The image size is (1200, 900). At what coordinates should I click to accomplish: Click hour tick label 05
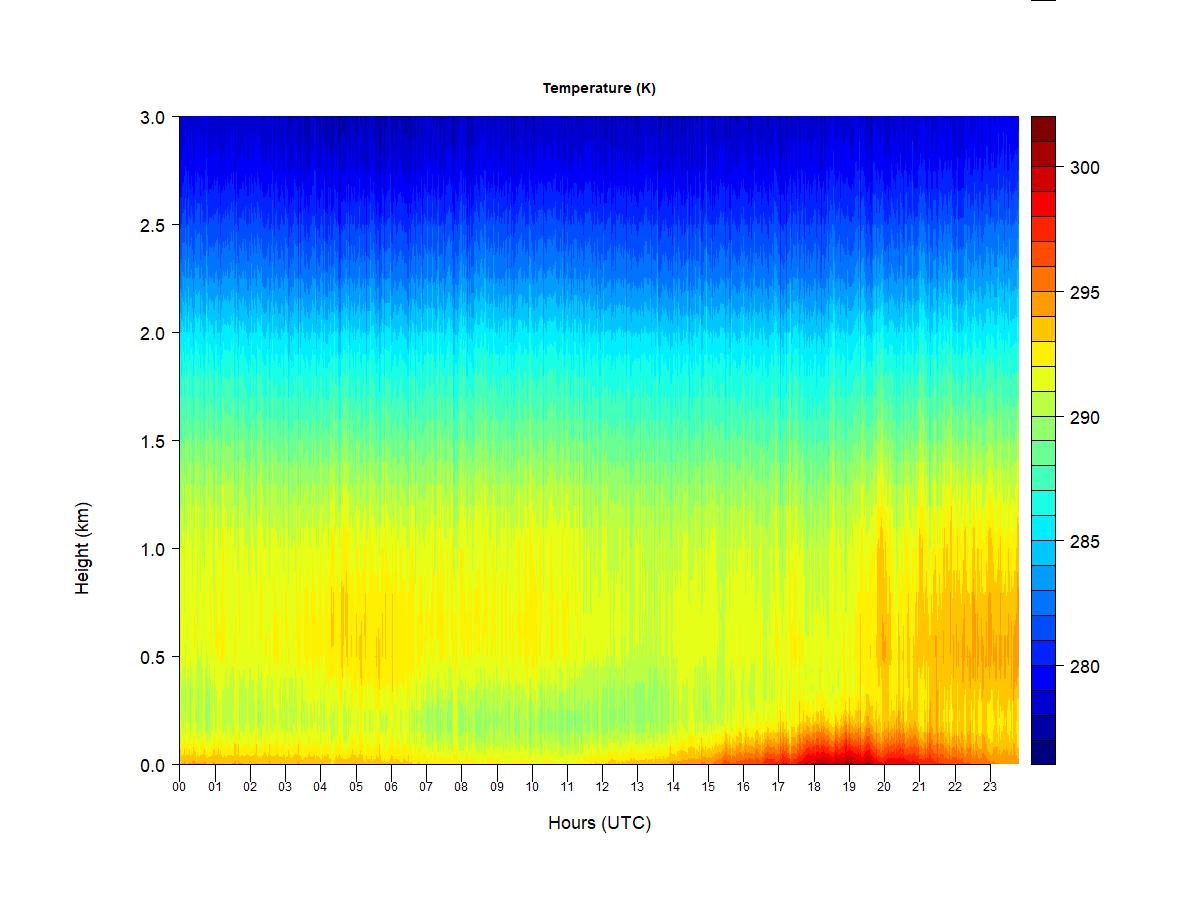point(356,787)
